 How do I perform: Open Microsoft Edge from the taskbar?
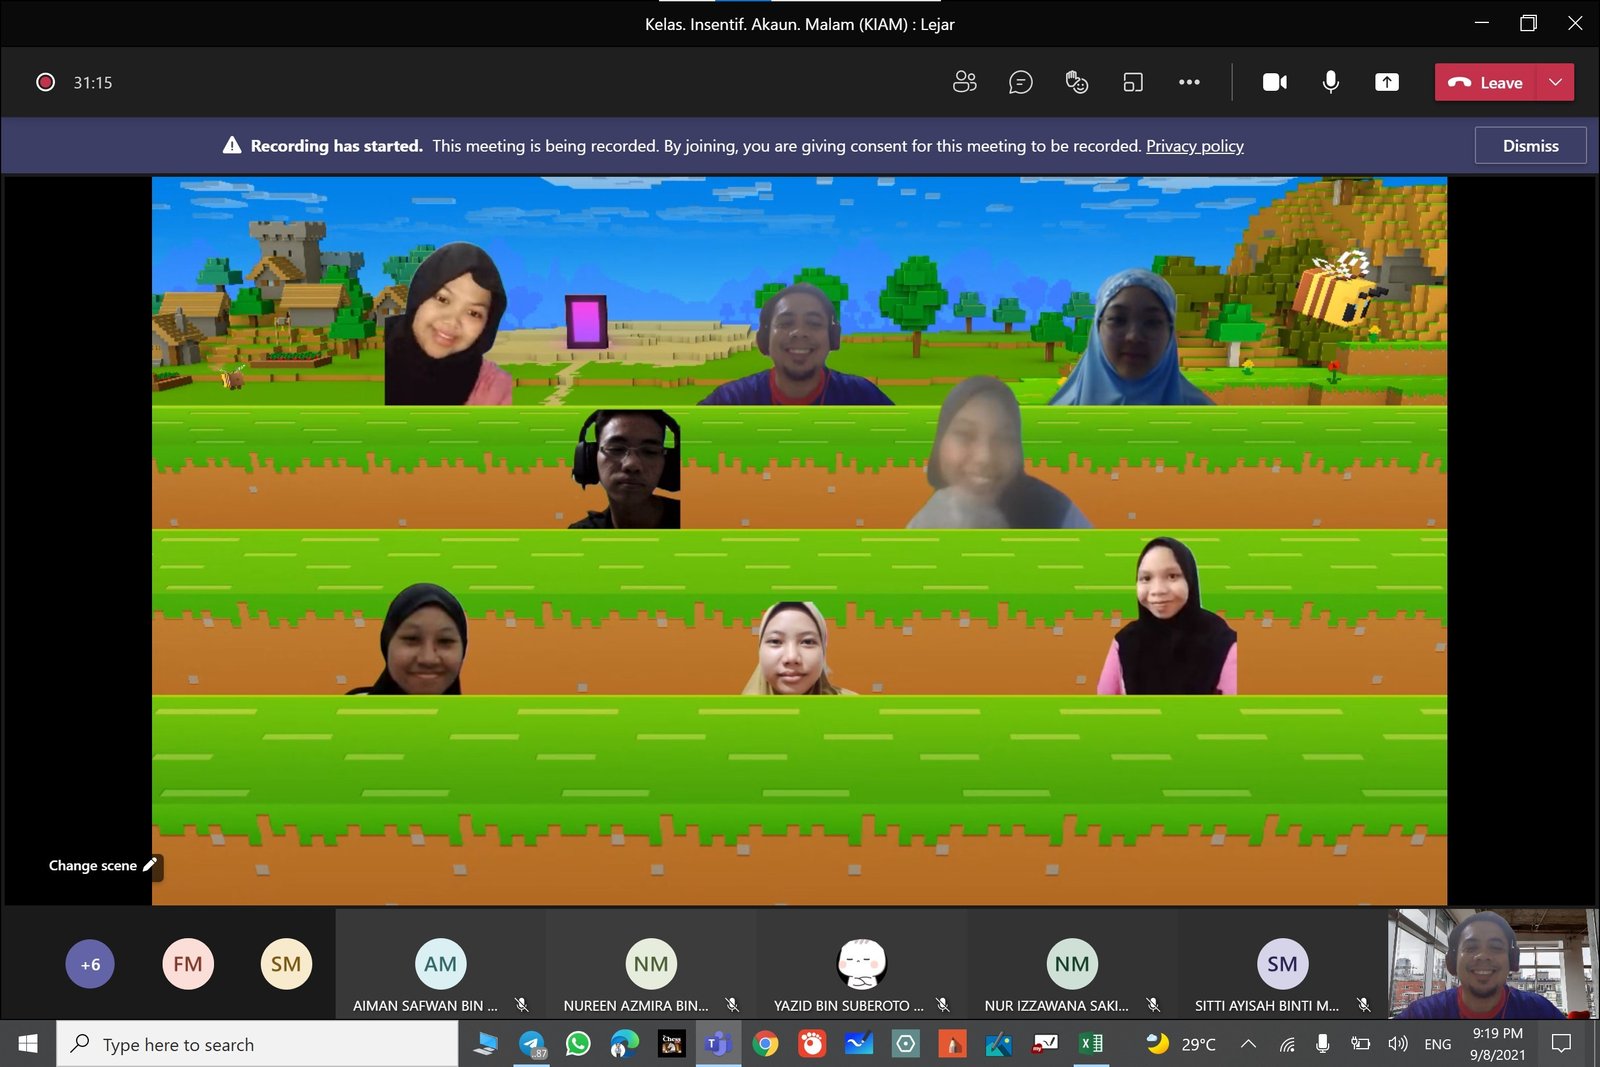pyautogui.click(x=625, y=1044)
